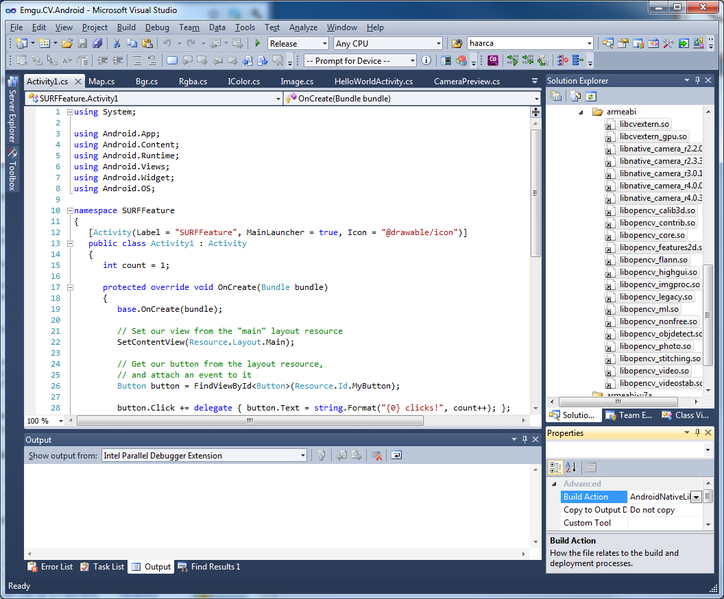
Task: Click the purple Co extension icon
Action: click(493, 61)
